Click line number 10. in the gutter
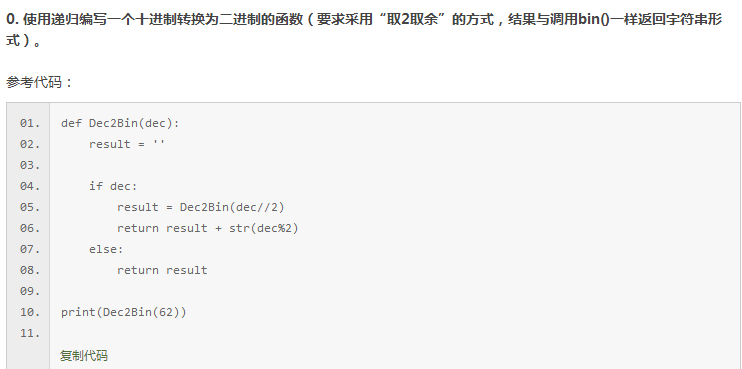 pos(30,312)
